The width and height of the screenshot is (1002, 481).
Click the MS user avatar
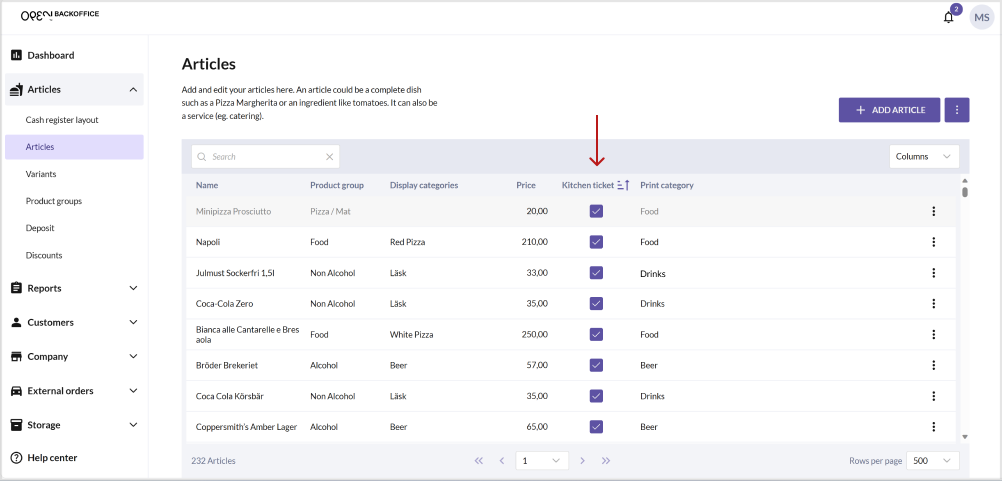click(982, 17)
